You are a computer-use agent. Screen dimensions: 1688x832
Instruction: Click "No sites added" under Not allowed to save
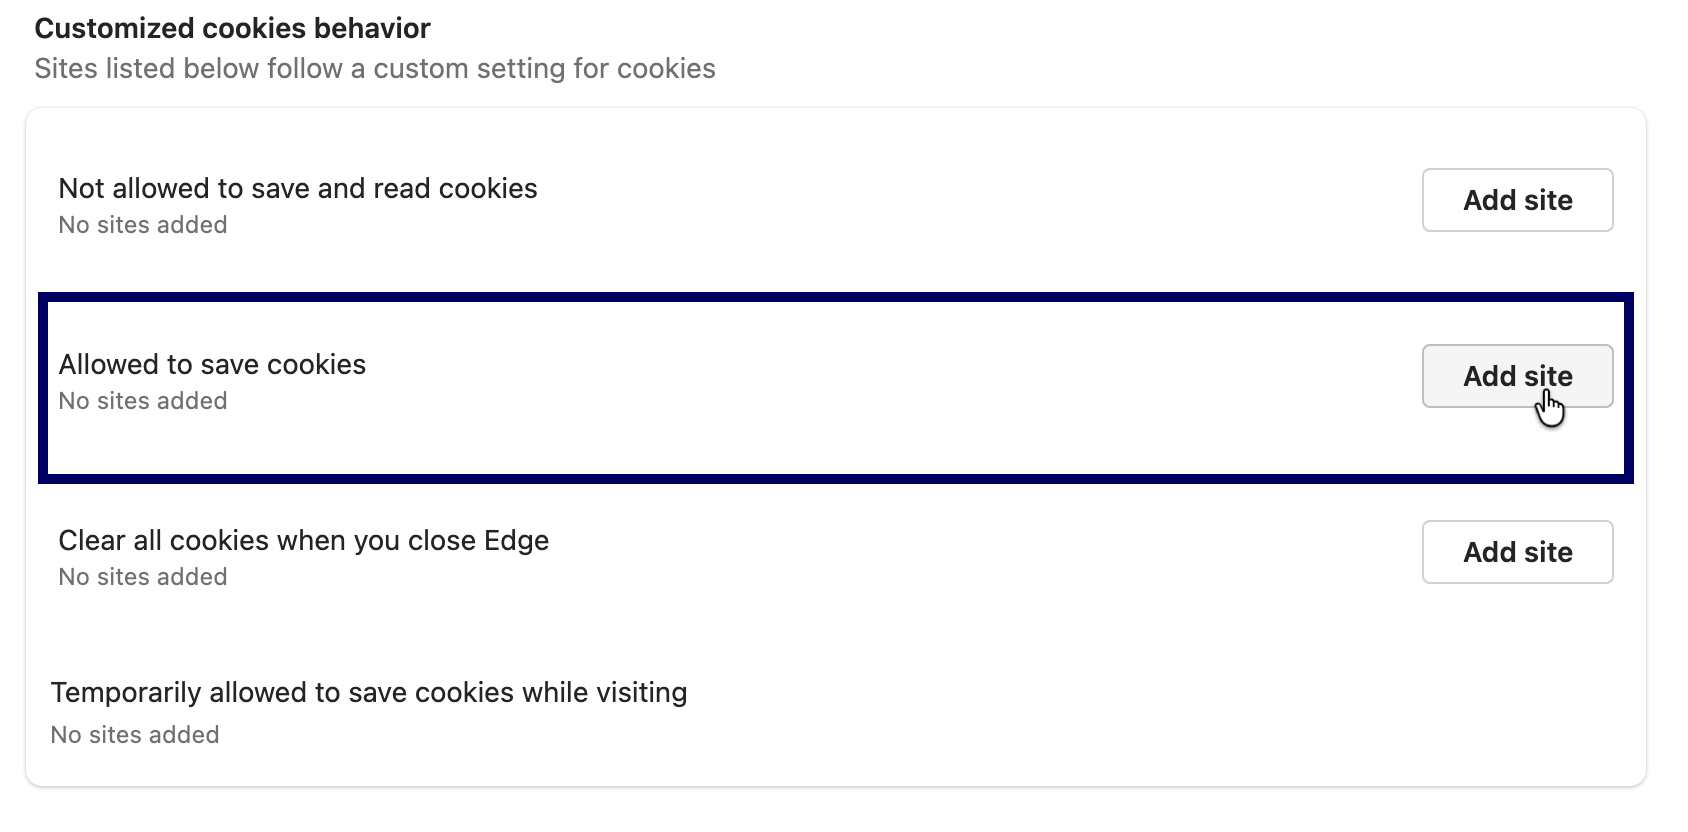(143, 225)
